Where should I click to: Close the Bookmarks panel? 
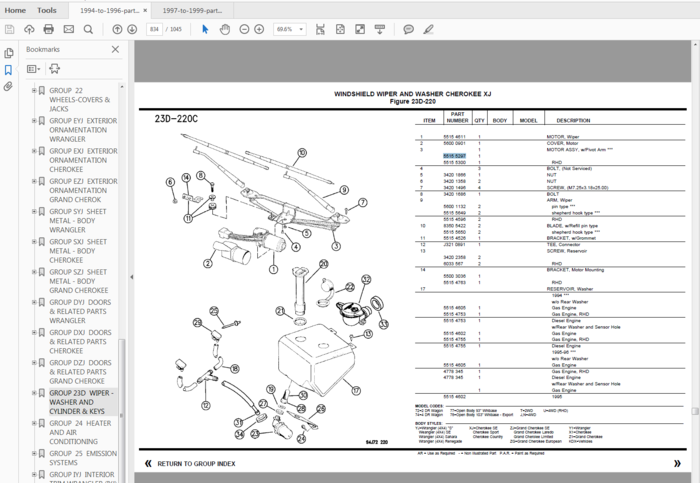click(115, 49)
